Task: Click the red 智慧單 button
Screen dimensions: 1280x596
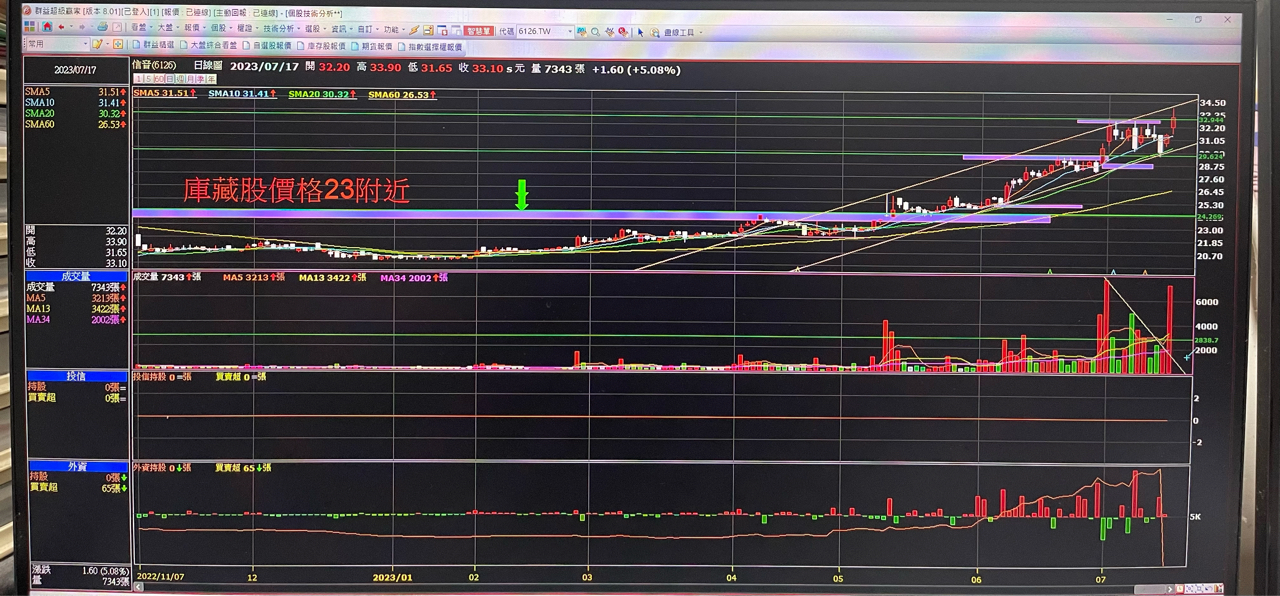Action: point(480,31)
